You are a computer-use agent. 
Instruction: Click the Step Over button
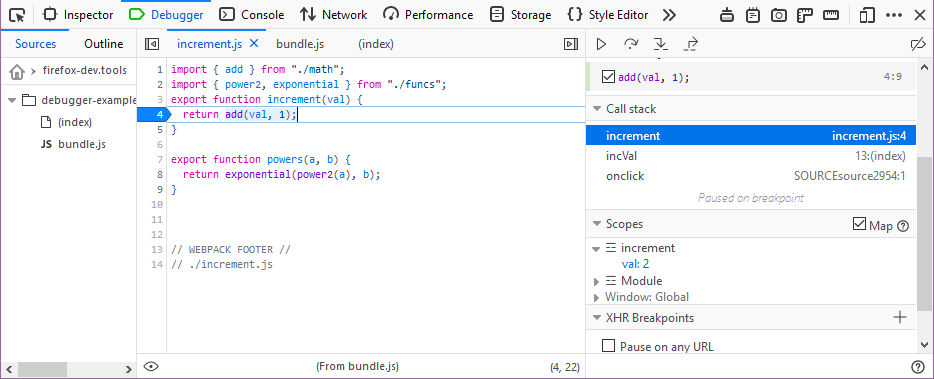[631, 44]
